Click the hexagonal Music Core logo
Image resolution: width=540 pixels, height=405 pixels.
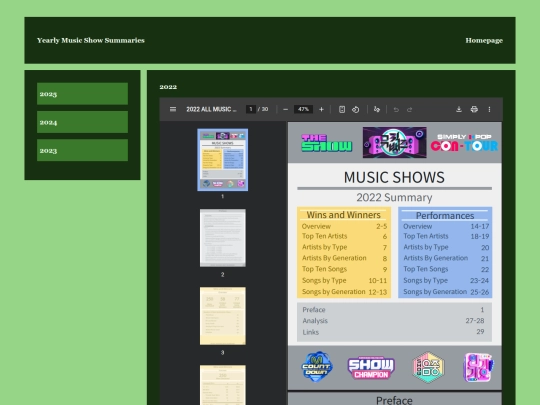[428, 367]
